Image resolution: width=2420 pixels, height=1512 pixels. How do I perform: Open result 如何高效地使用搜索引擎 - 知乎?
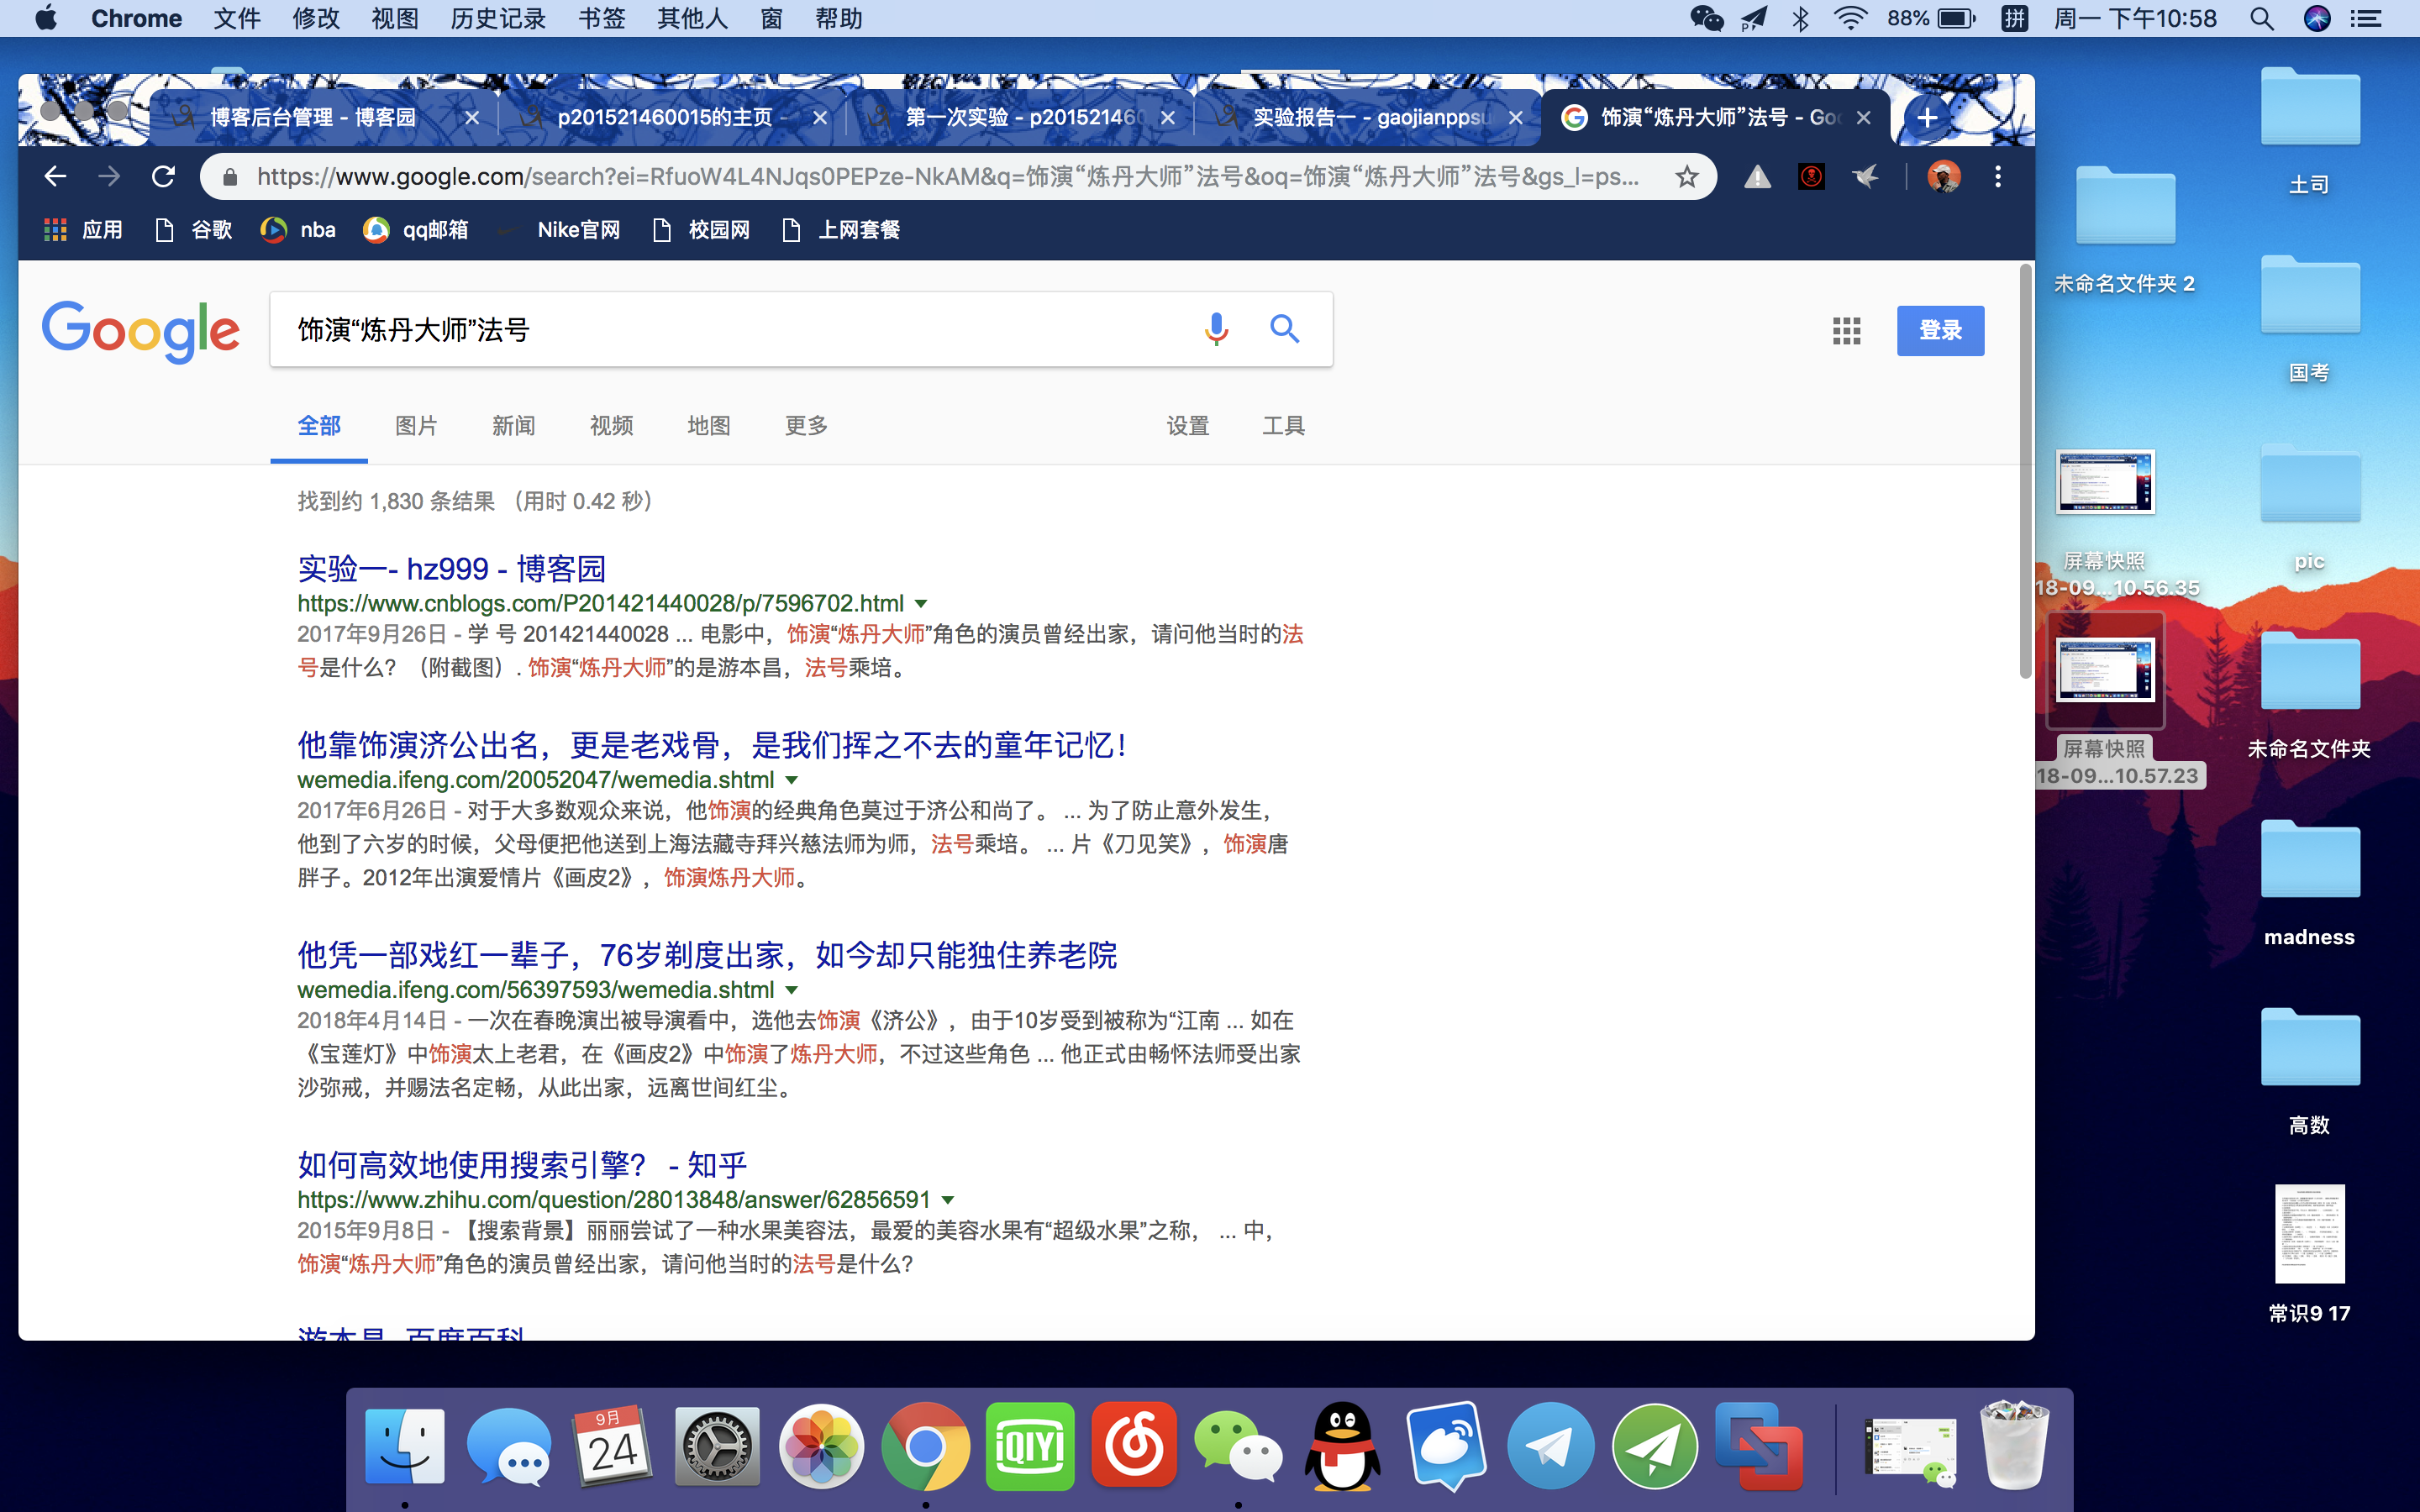(x=522, y=1165)
